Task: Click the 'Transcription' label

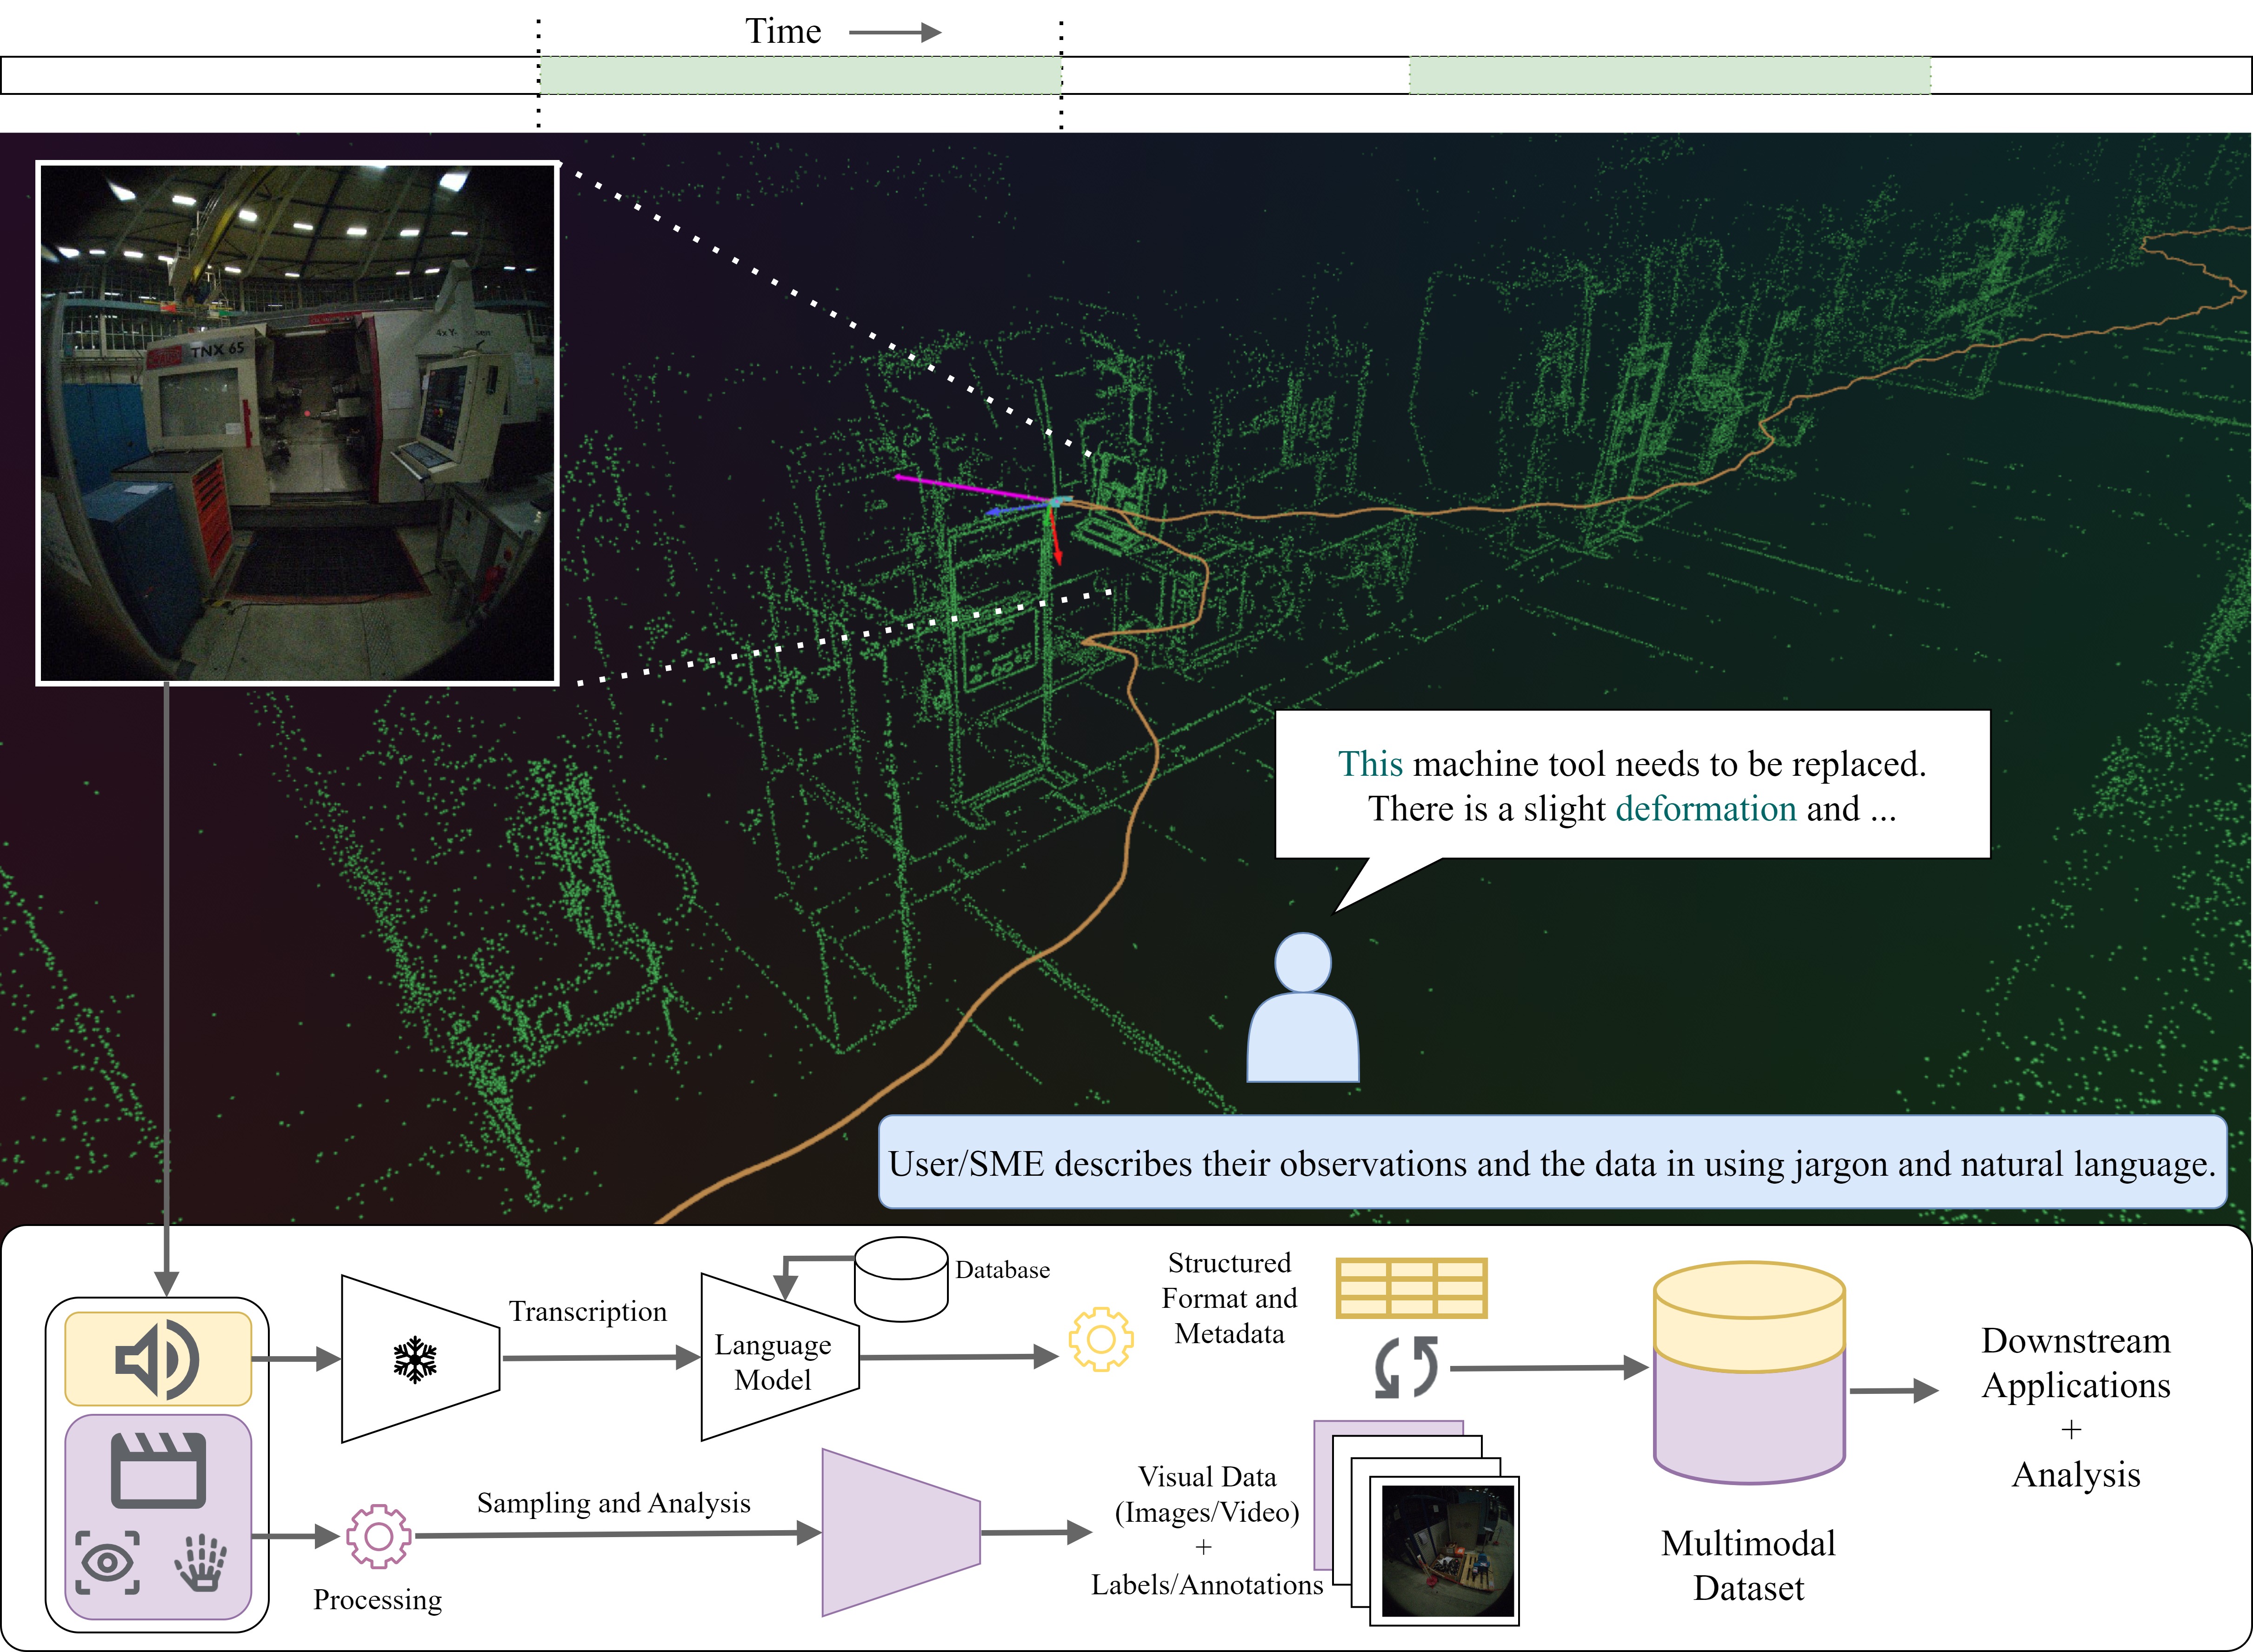Action: coord(588,1311)
